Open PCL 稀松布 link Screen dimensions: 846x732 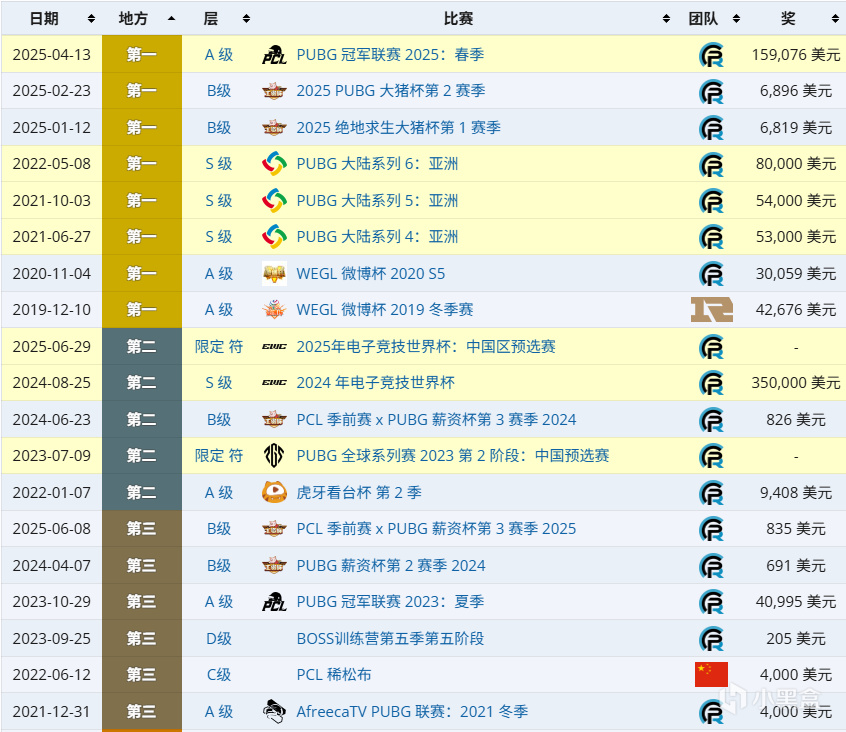point(333,674)
